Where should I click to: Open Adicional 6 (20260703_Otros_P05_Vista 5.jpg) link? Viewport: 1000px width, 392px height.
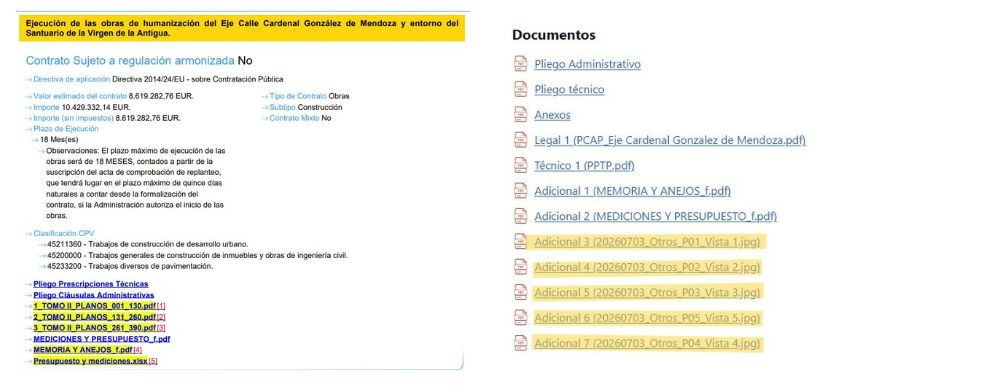point(648,318)
